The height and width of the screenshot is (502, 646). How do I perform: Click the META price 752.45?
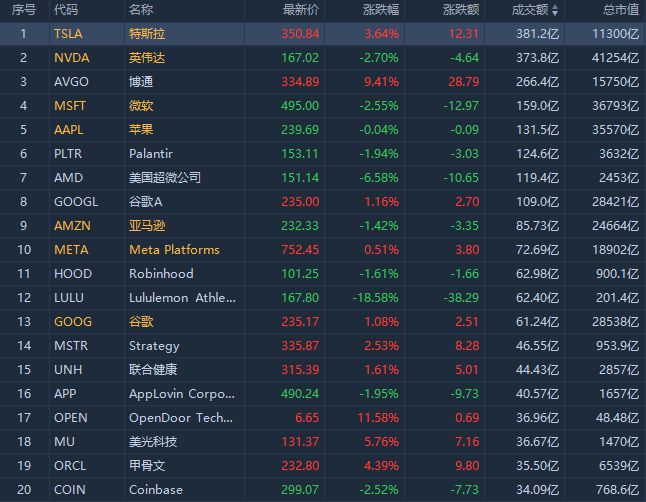click(x=300, y=250)
